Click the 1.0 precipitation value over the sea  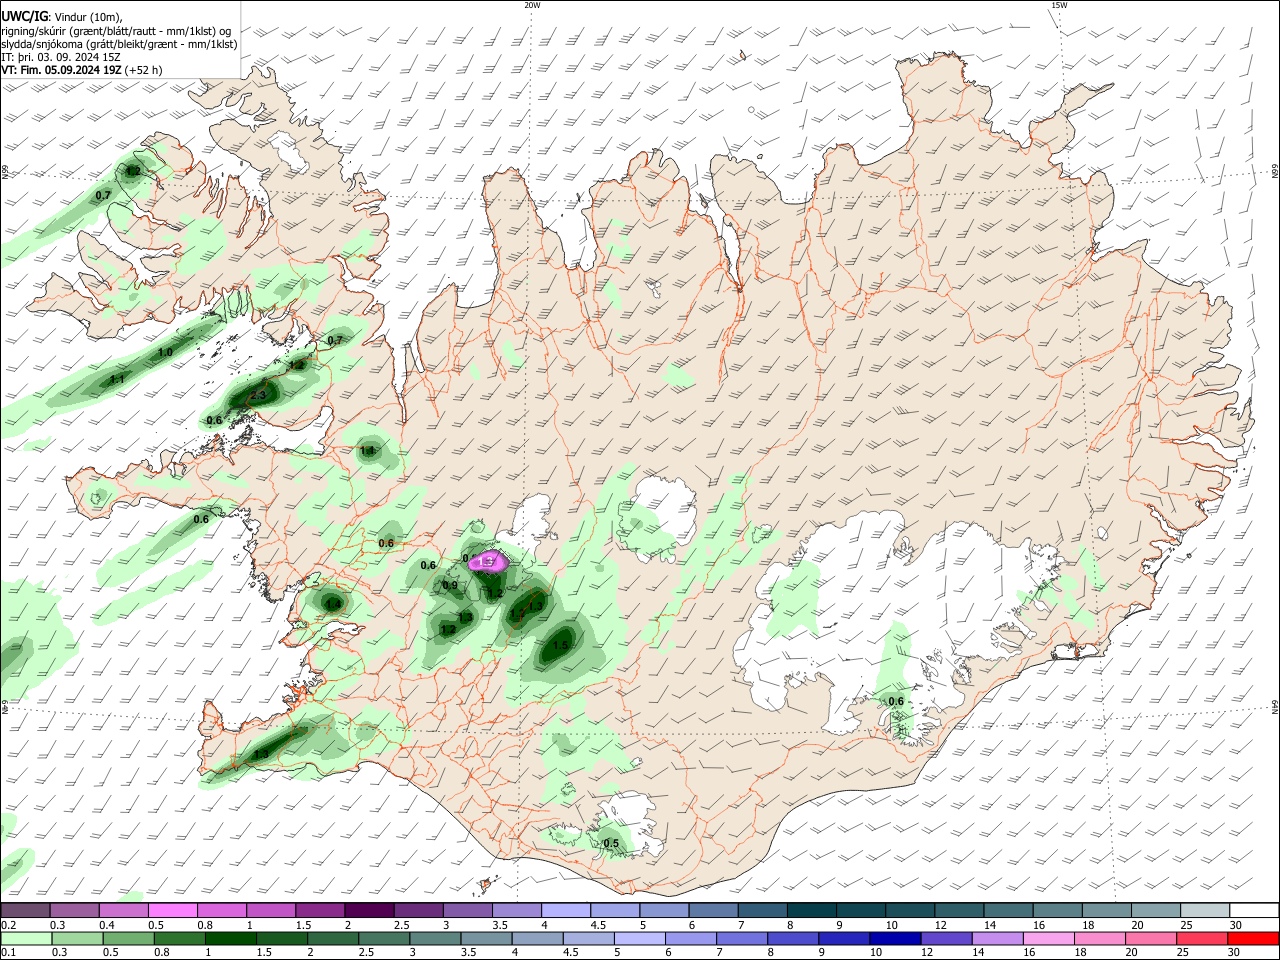point(165,353)
